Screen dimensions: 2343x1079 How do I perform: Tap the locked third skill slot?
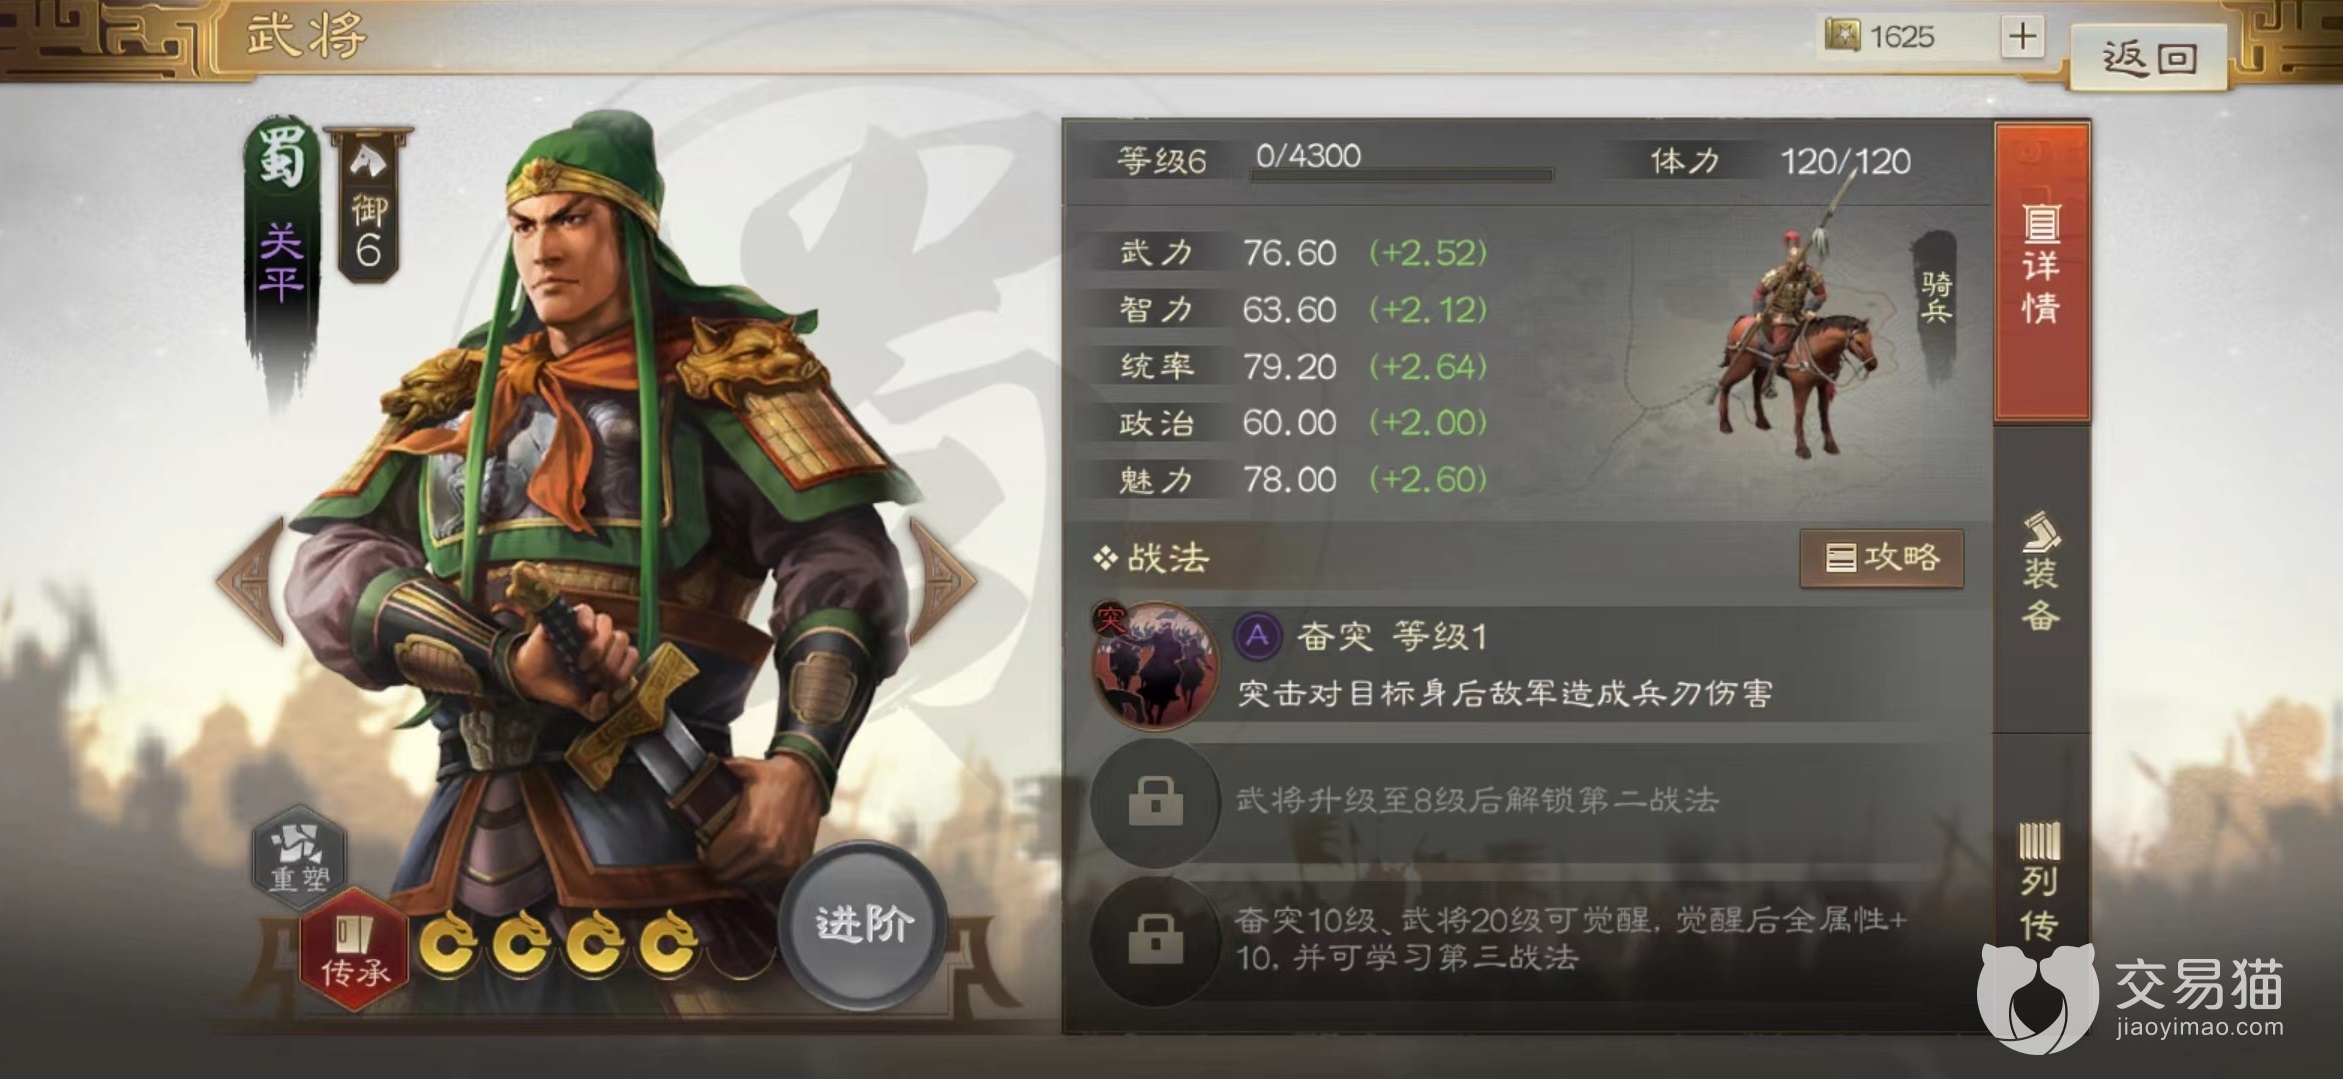point(1155,940)
